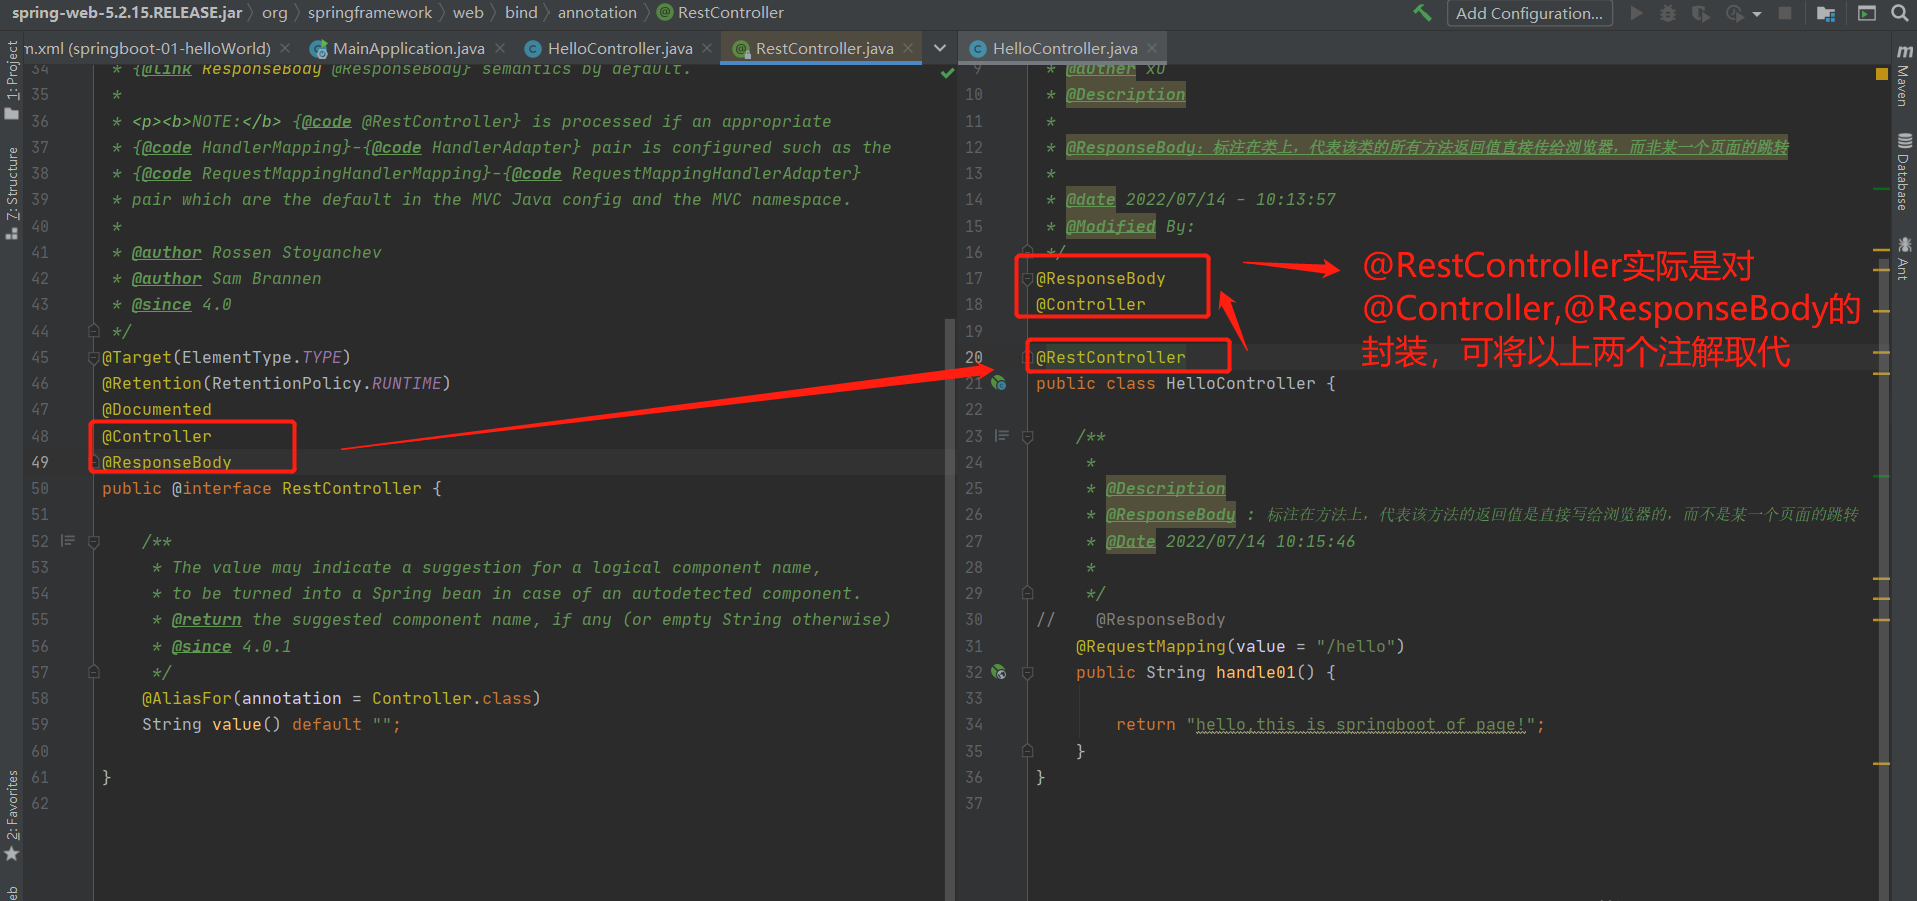
Task: Select left pane HelloController.java tab
Action: 620,48
